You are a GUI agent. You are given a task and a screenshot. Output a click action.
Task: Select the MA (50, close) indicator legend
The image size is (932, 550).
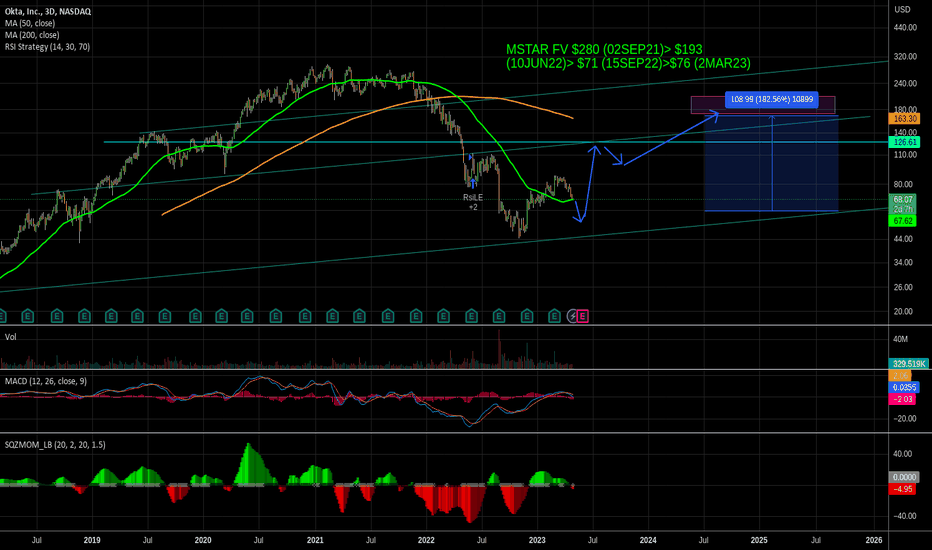[30, 23]
